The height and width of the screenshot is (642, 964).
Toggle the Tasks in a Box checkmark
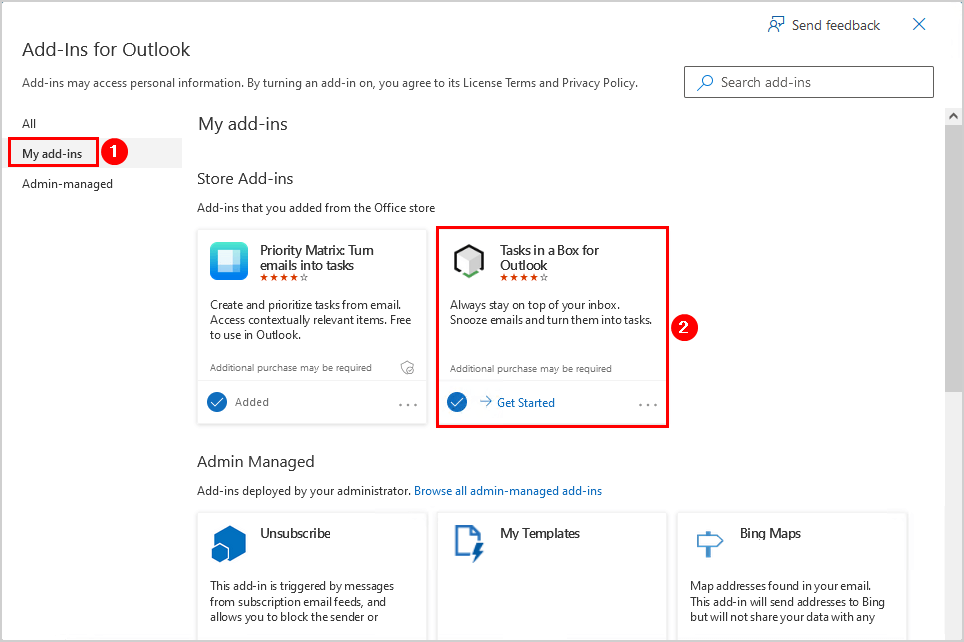(457, 402)
